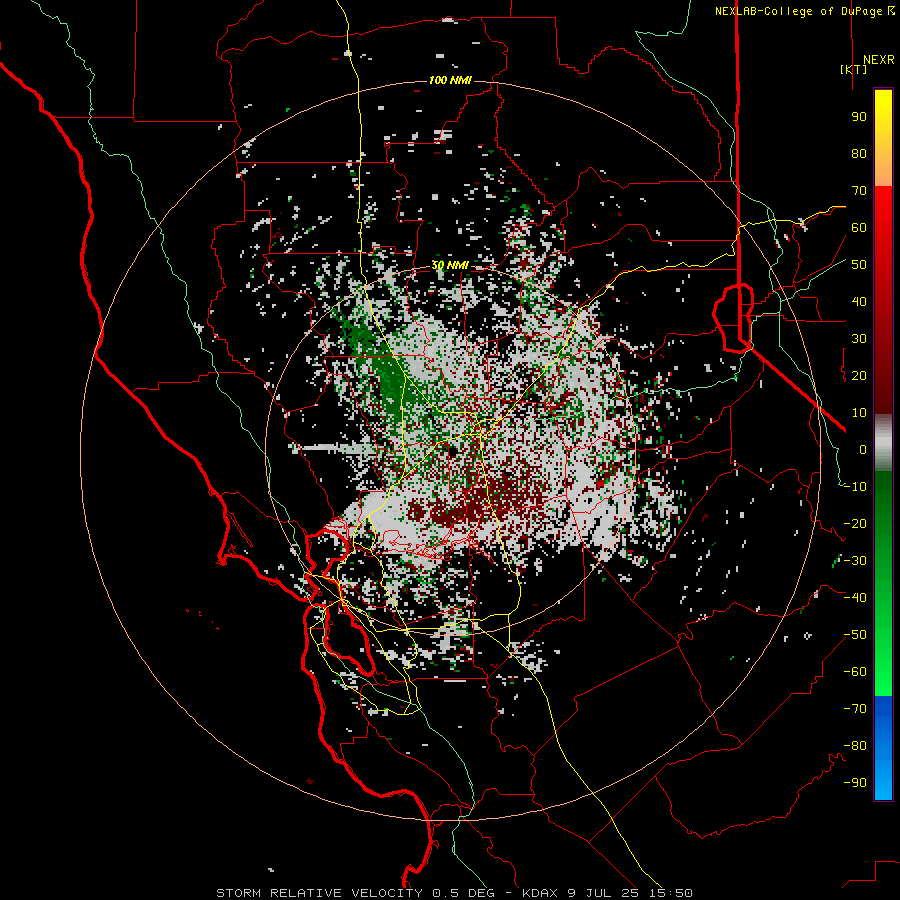Click the 60 value on velocity scale
Screen dimensions: 900x900
click(859, 227)
